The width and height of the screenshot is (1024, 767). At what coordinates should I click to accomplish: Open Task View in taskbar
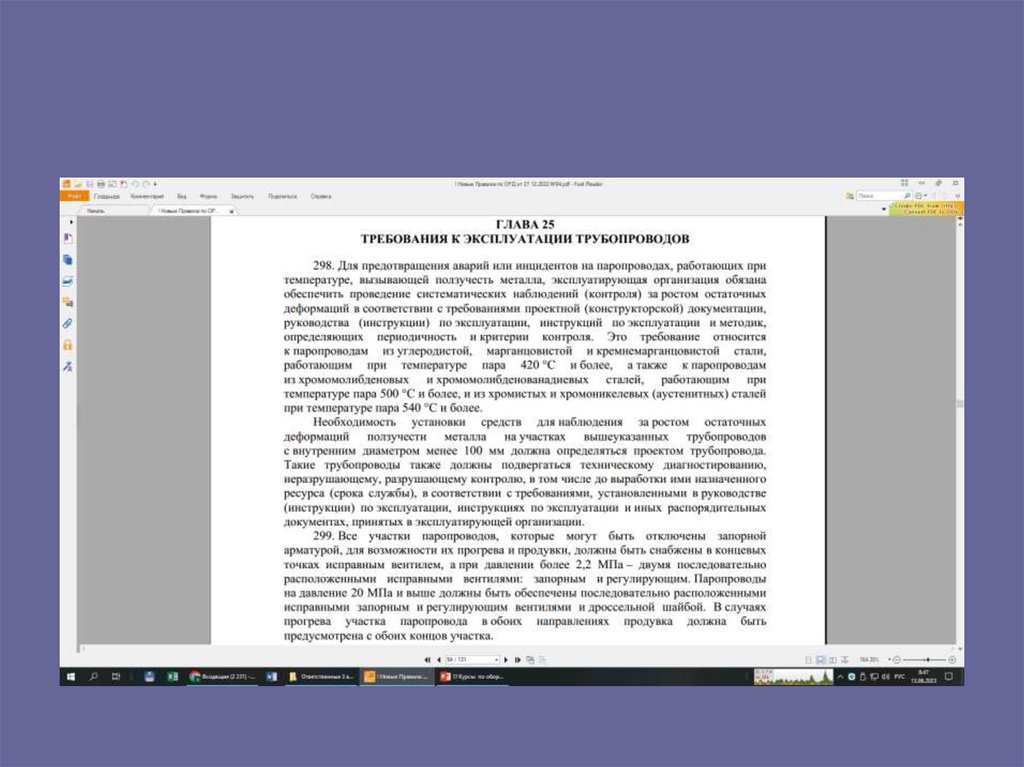tap(116, 677)
